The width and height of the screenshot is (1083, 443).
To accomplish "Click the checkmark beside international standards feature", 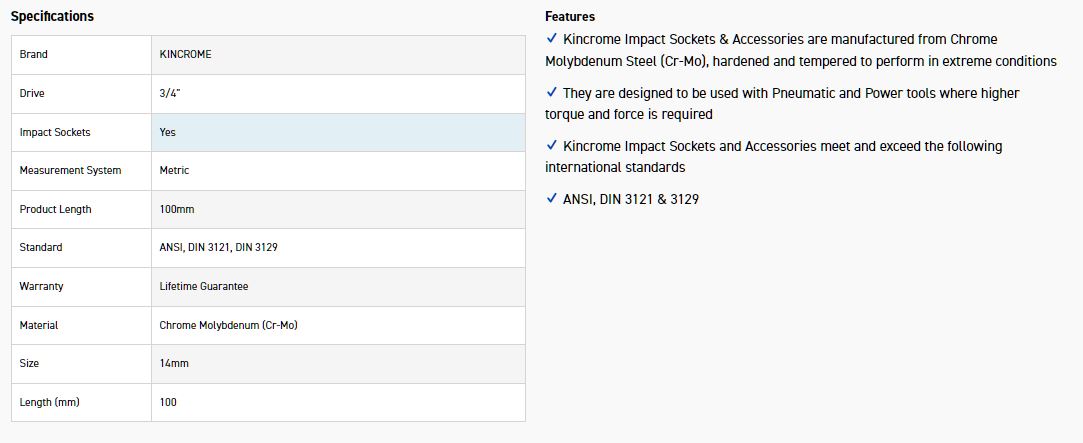I will 552,145.
